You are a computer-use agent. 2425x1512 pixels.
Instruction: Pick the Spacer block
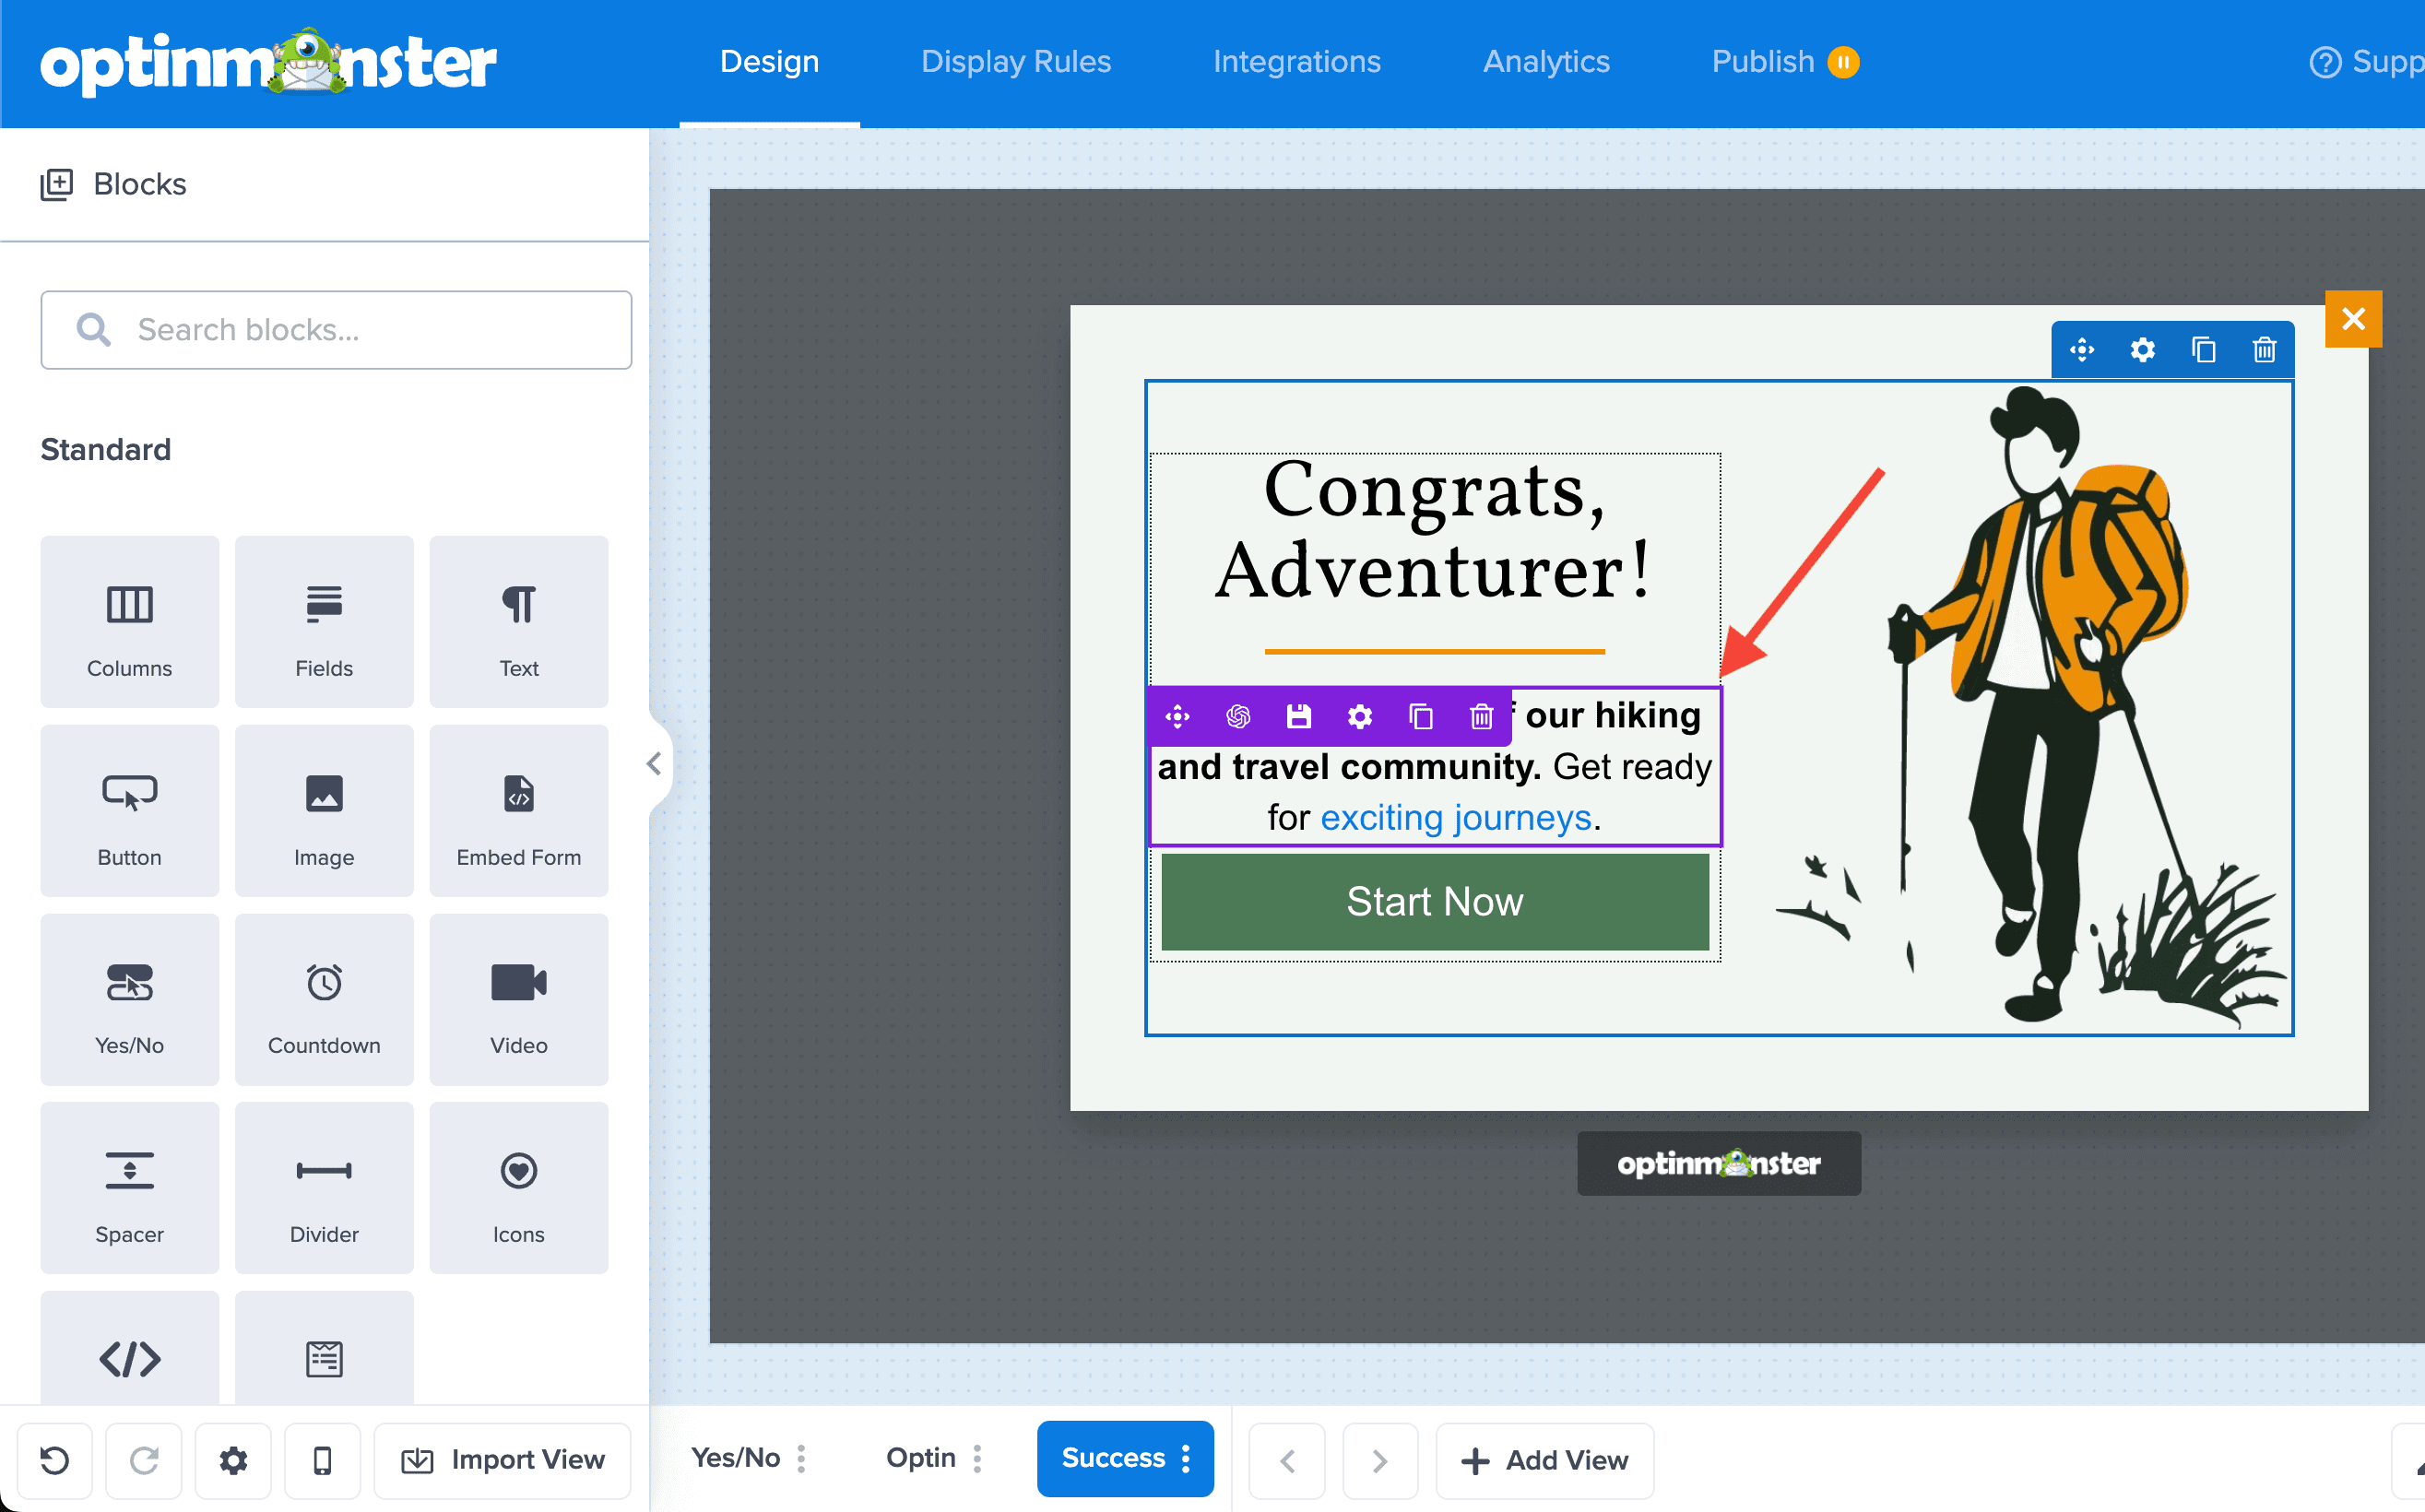pyautogui.click(x=129, y=1187)
